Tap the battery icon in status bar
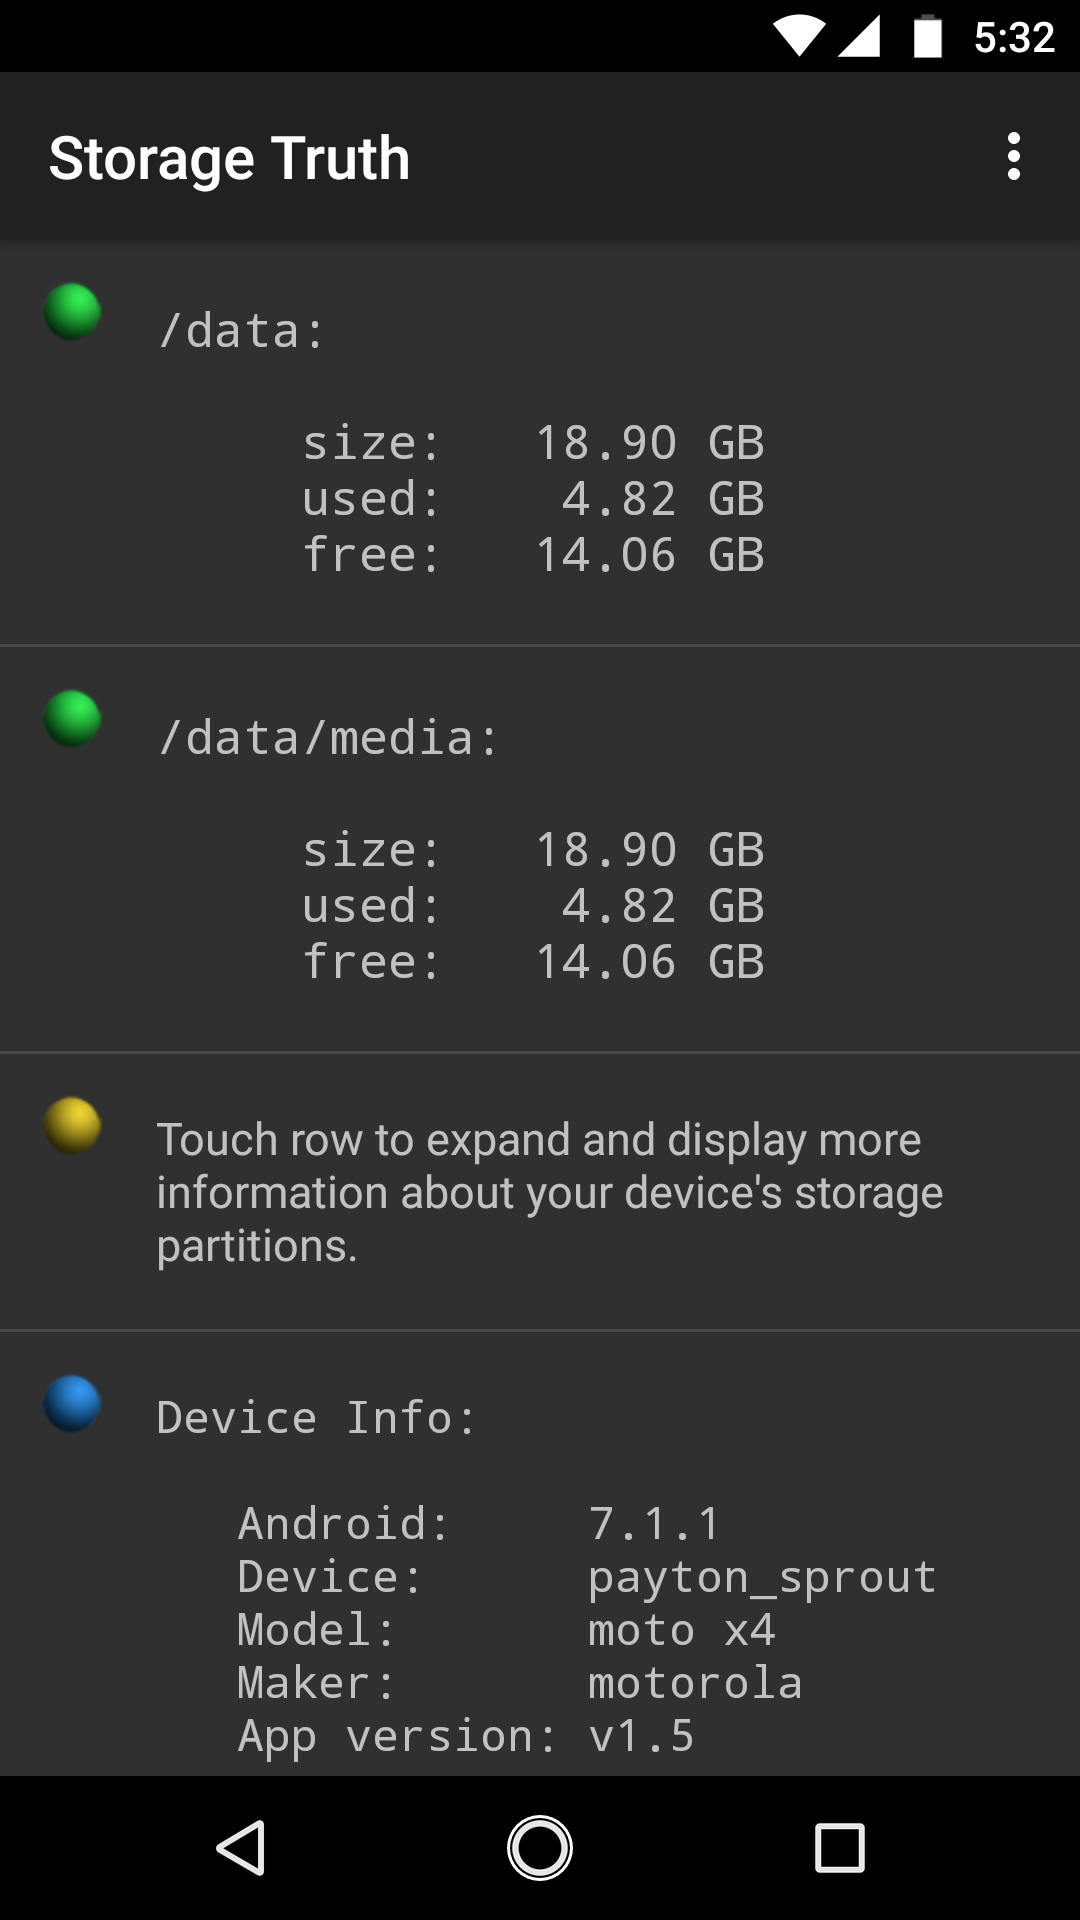The width and height of the screenshot is (1080, 1920). coord(928,37)
